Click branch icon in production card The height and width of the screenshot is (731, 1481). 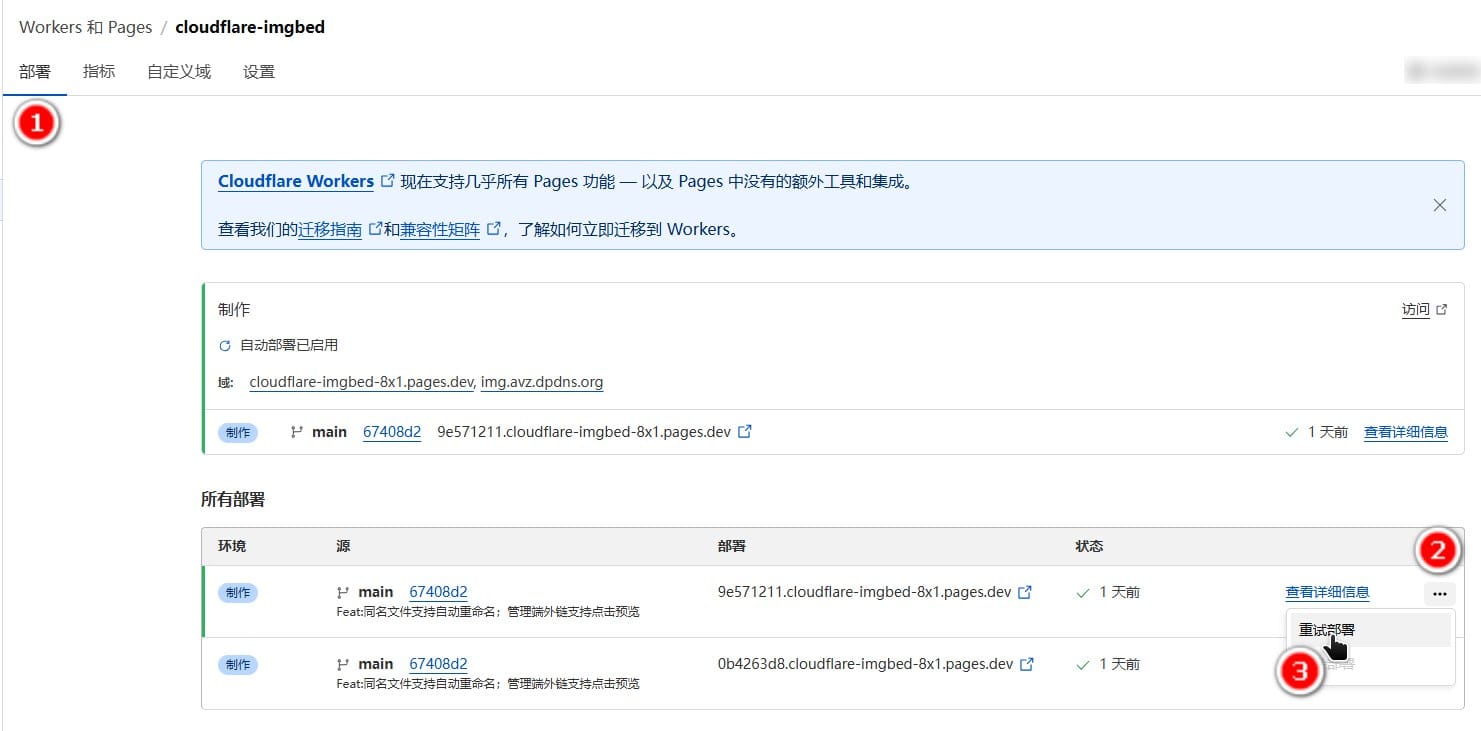tap(296, 433)
